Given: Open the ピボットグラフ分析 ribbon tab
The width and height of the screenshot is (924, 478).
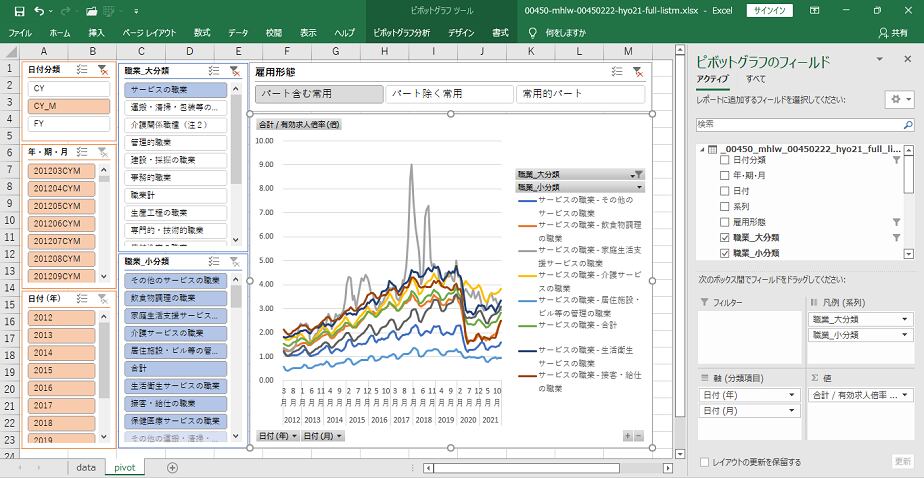Looking at the screenshot, I should (401, 33).
